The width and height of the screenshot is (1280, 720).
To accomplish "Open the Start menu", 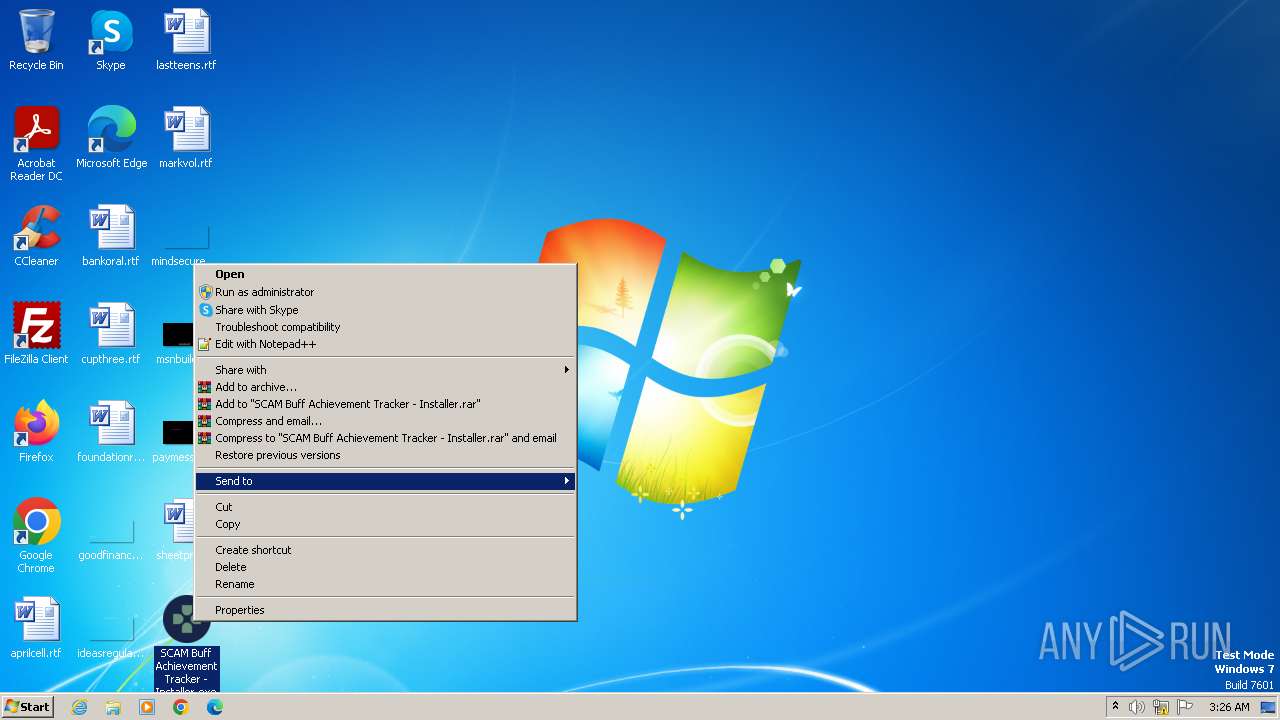I will pos(27,707).
